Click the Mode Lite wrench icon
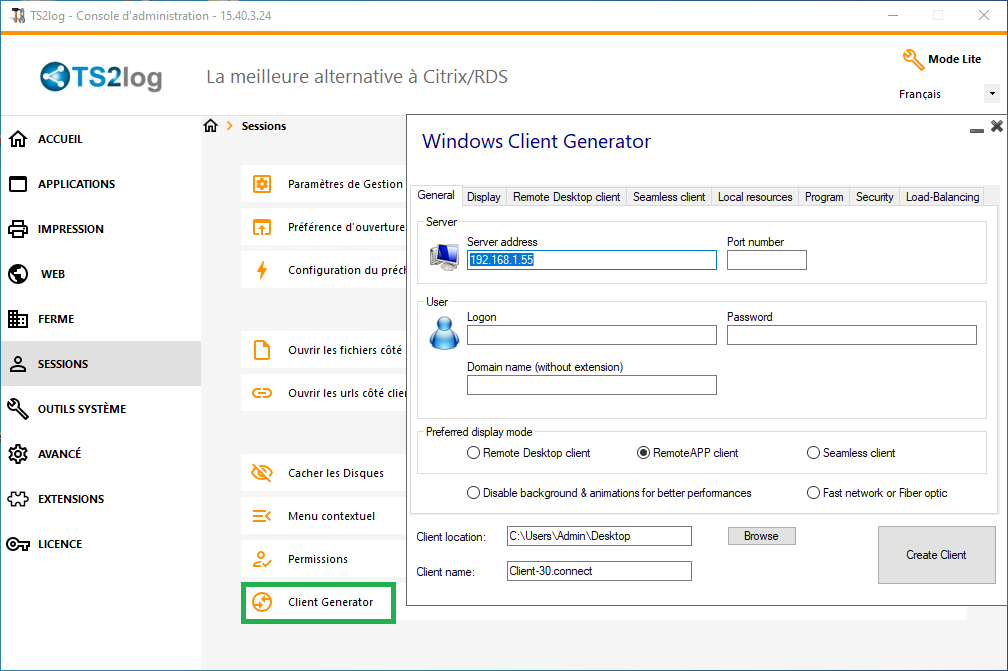This screenshot has width=1008, height=671. pyautogui.click(x=913, y=60)
